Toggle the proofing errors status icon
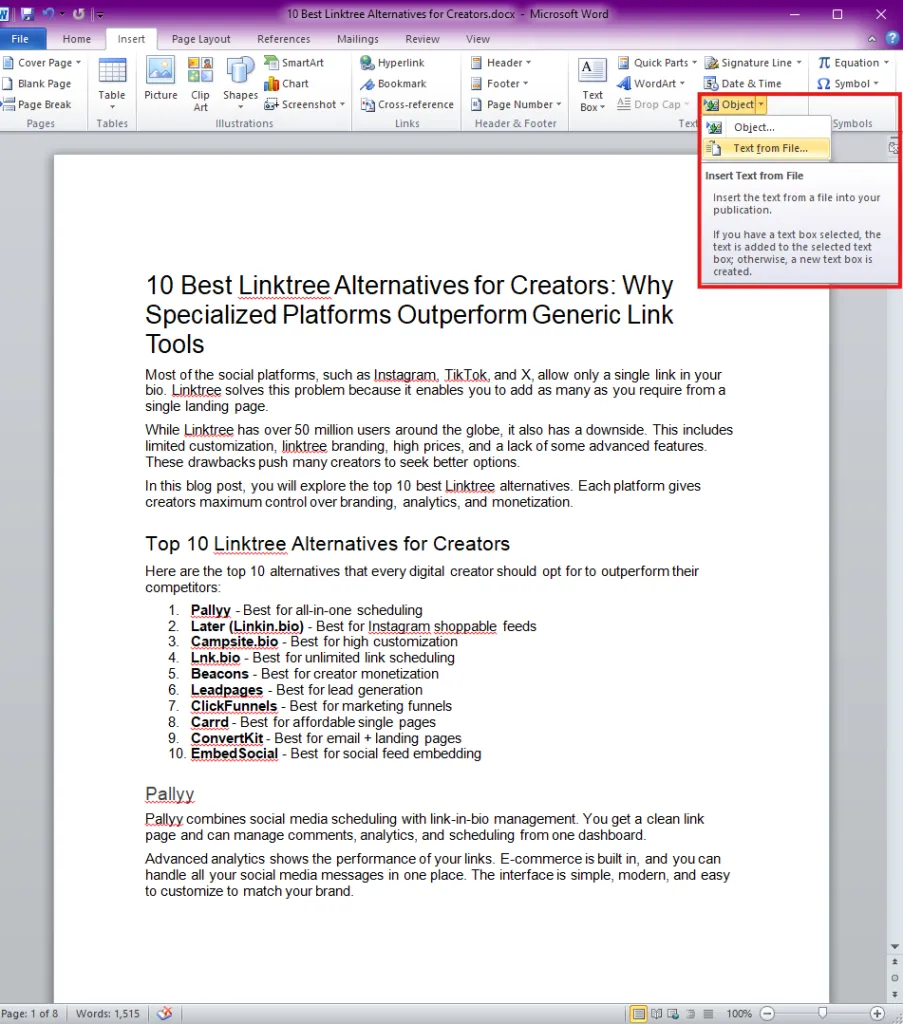Screen dimensions: 903x1024 pyautogui.click(x=165, y=1013)
